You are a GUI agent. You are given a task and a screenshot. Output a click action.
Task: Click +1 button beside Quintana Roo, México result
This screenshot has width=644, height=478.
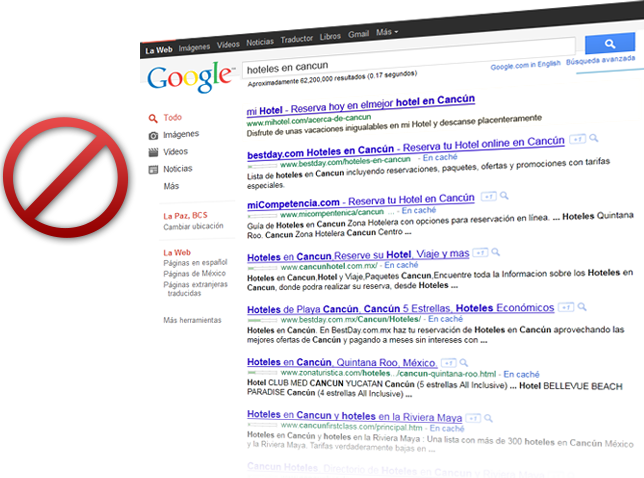(x=448, y=363)
